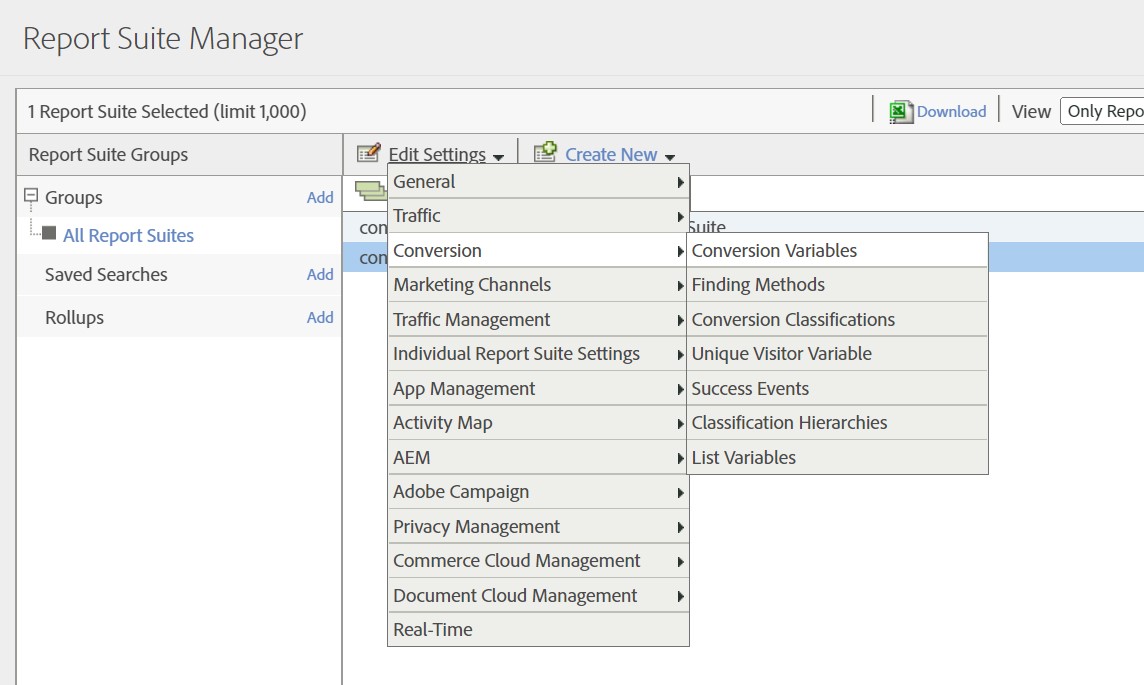Choose Classification Hierarchies from submenu
This screenshot has width=1144, height=685.
(789, 423)
